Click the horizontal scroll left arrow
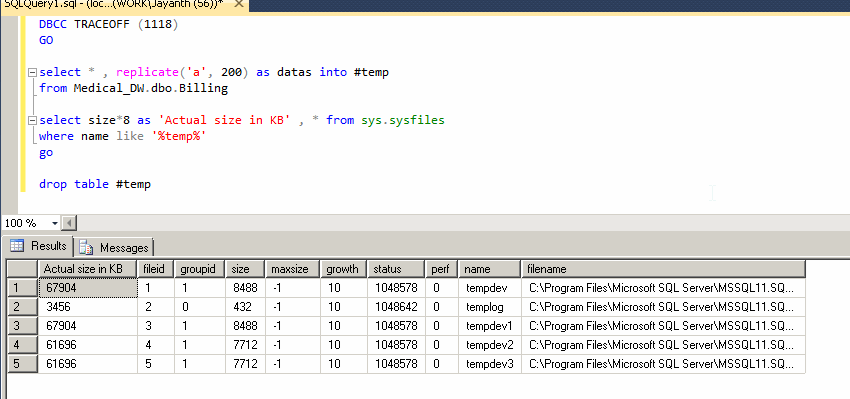Viewport: 850px width, 399px height. [x=69, y=223]
